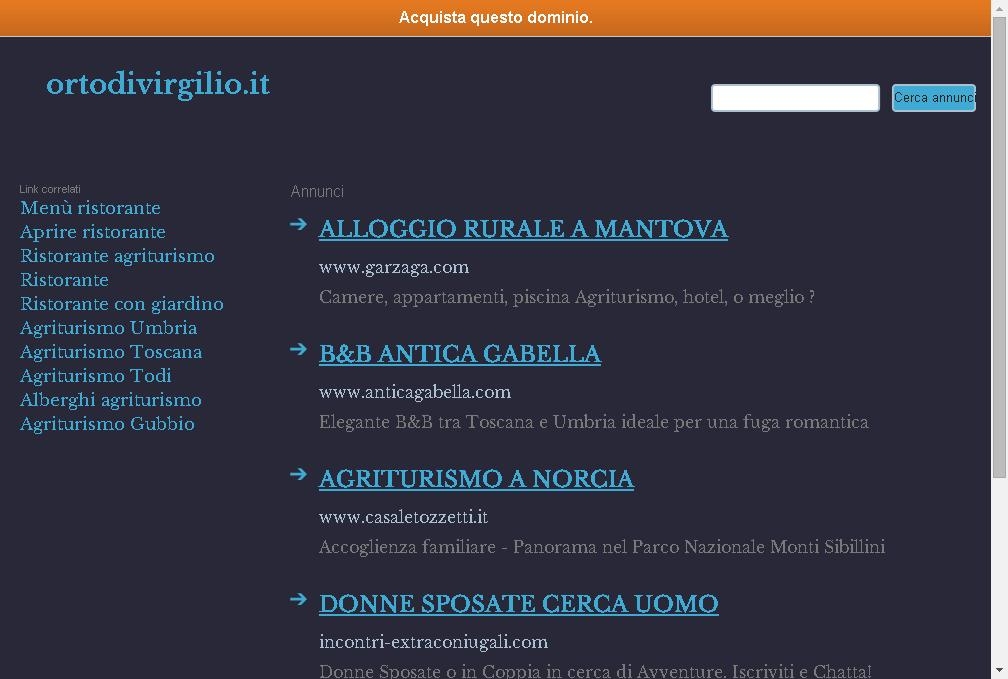Open the ortodivirgilio.it site title
The image size is (1008, 679).
click(158, 85)
